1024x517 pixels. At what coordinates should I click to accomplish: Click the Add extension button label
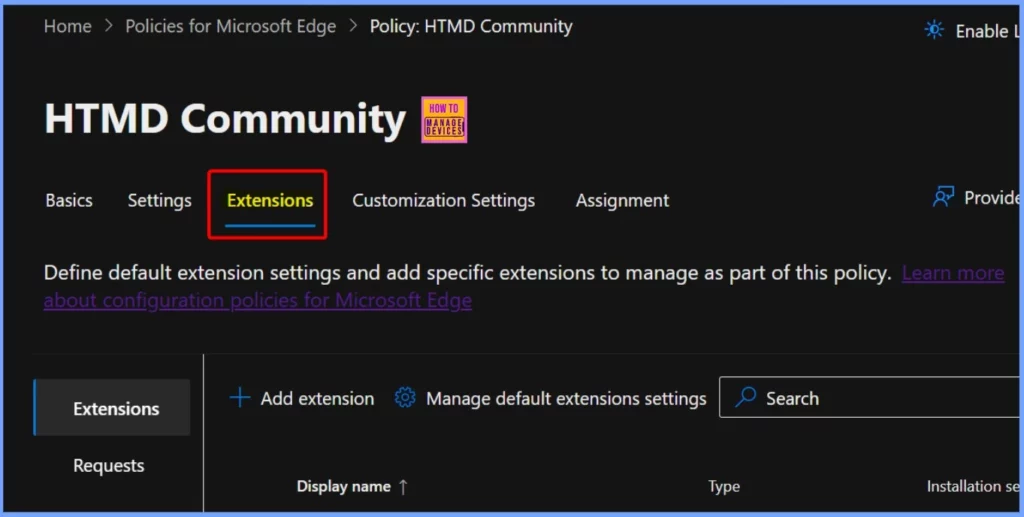click(317, 398)
